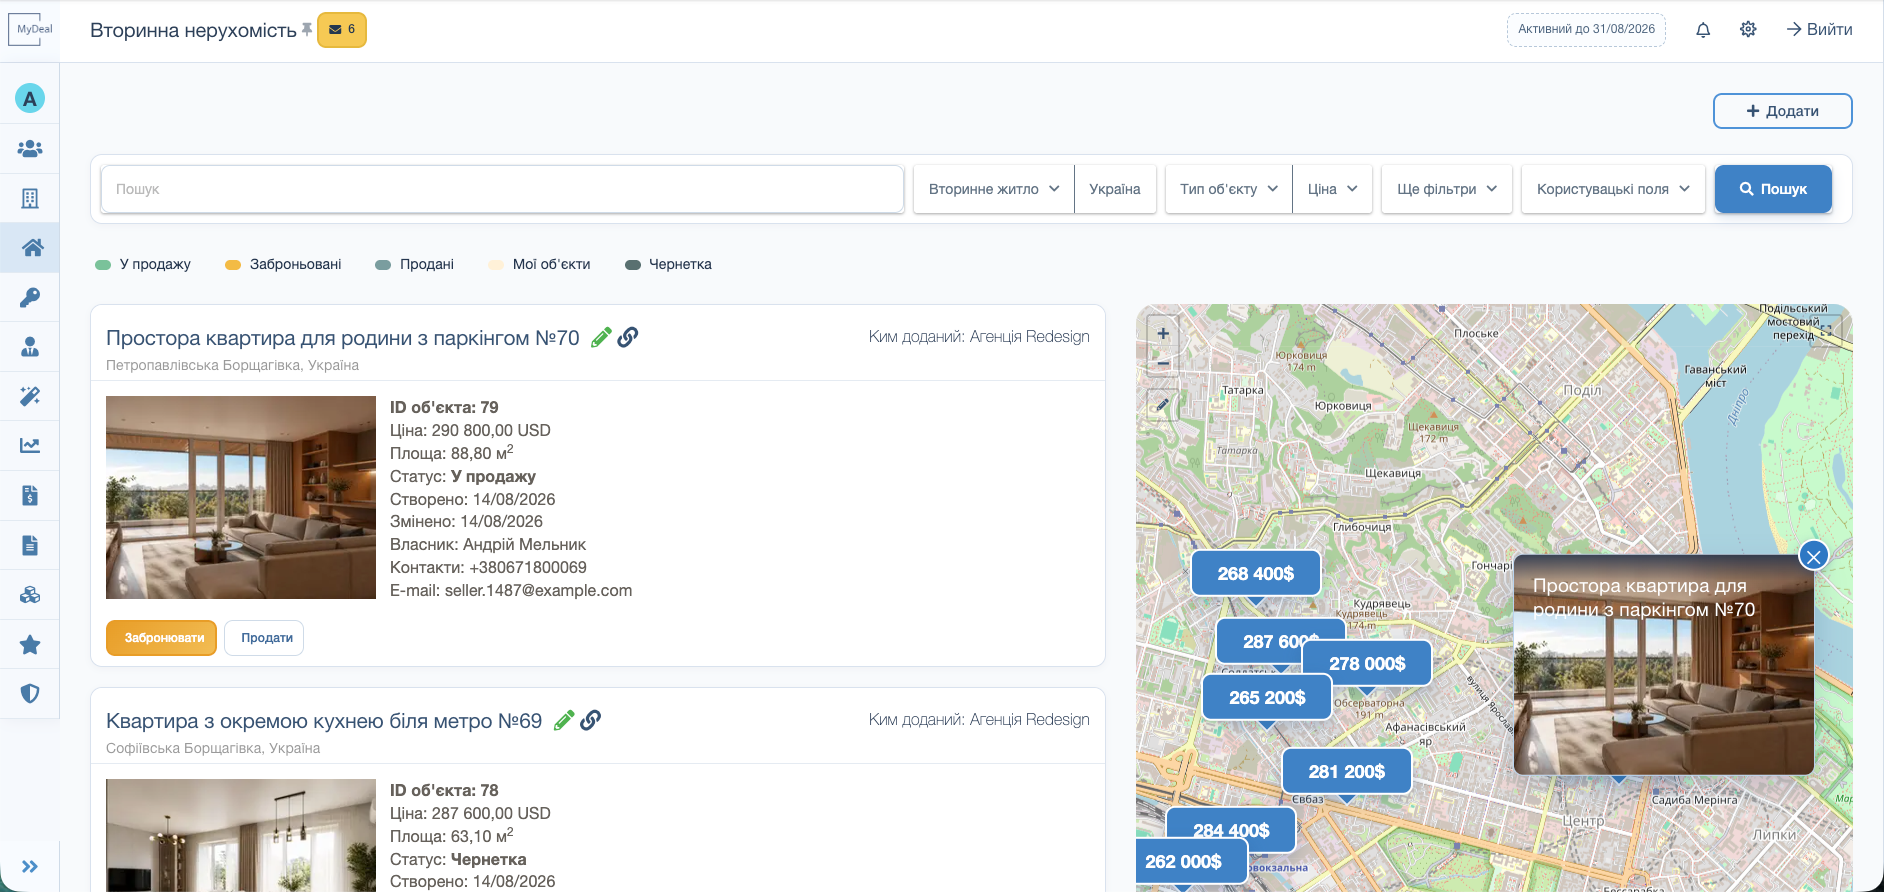Expand sidebar with double chevron icon

pyautogui.click(x=30, y=867)
